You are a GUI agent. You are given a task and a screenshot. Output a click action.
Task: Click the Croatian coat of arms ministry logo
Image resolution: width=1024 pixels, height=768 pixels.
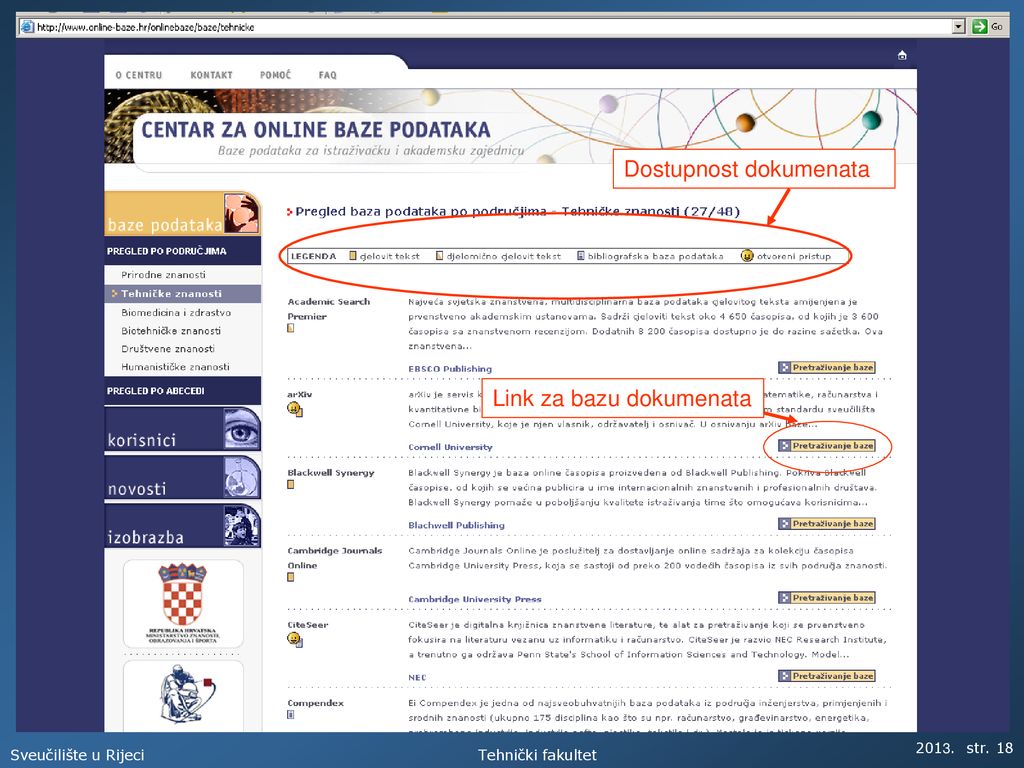tap(183, 603)
